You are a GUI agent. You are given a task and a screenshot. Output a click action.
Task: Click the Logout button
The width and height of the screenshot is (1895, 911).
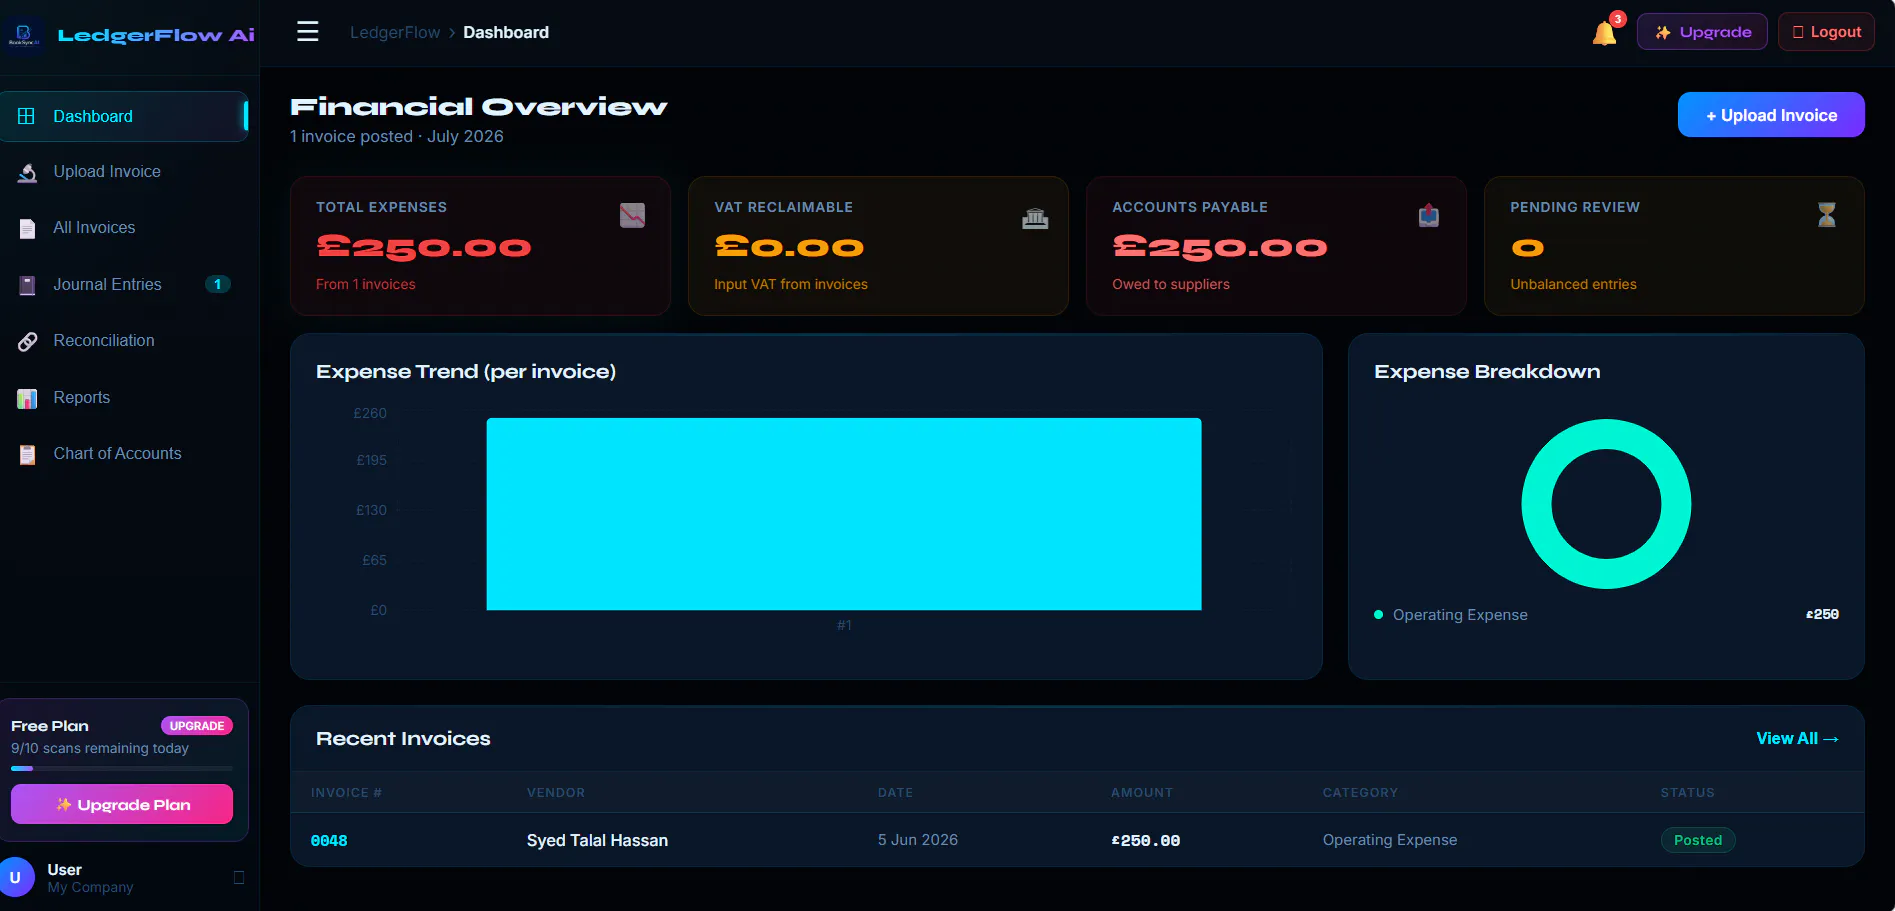point(1826,32)
